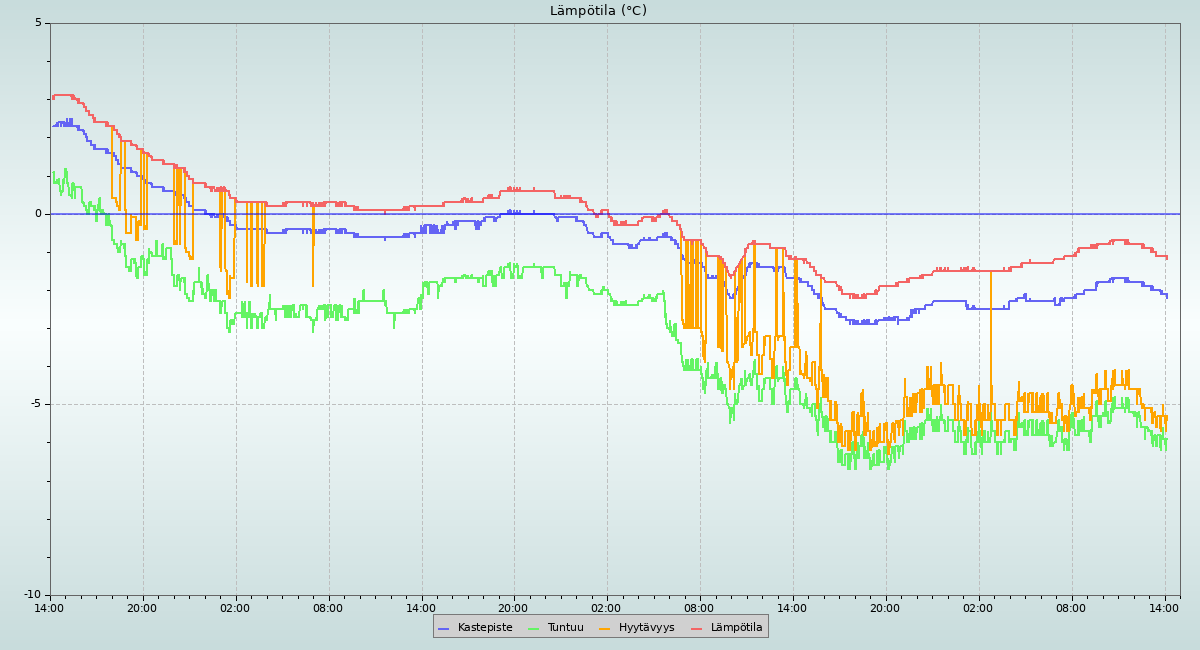Click the red Lämpötila legend line marker

click(x=697, y=628)
